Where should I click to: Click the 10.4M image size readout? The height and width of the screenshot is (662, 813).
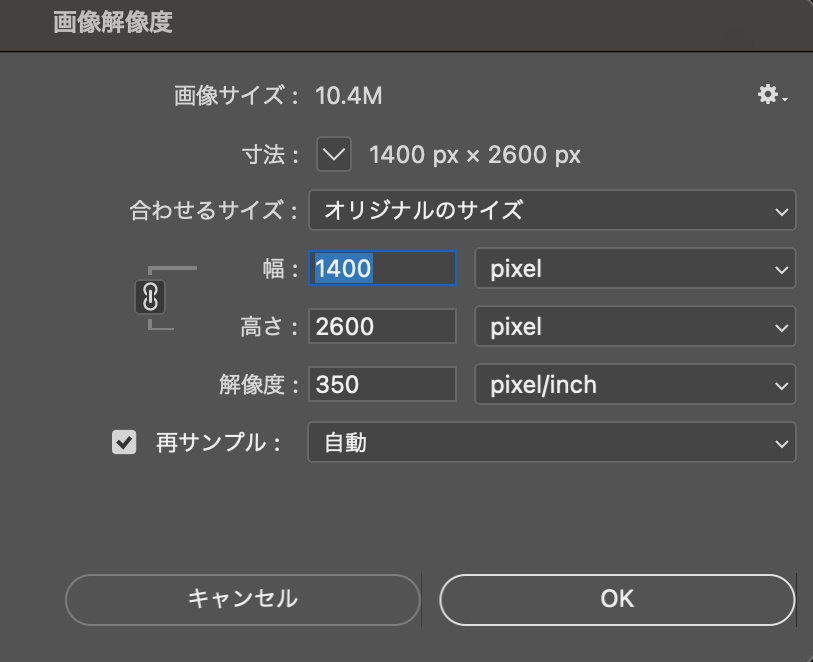pyautogui.click(x=348, y=96)
